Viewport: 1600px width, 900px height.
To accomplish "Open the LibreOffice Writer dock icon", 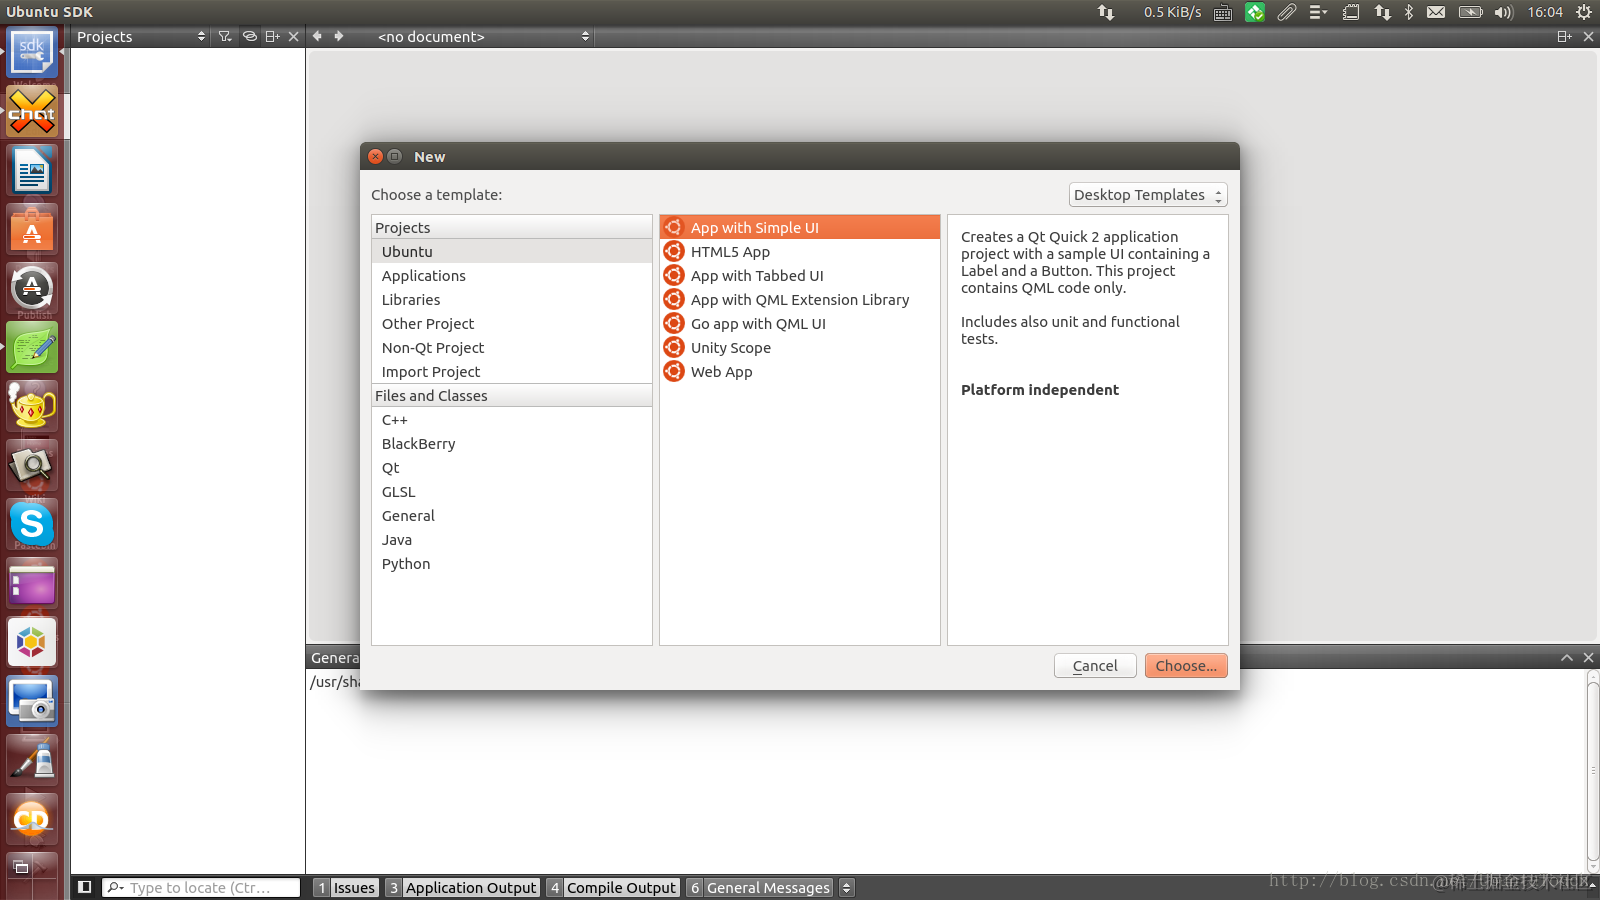I will [x=32, y=170].
